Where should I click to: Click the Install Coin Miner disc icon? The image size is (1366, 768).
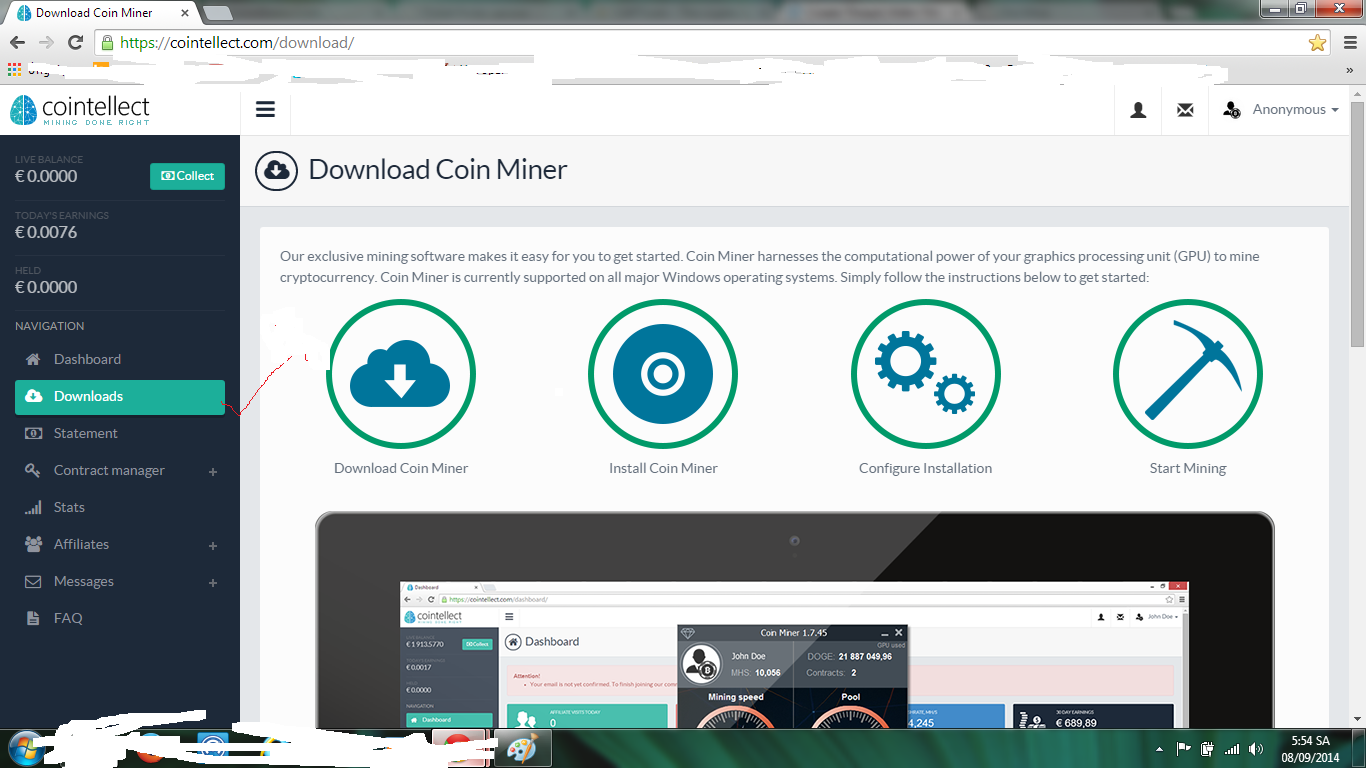point(663,375)
